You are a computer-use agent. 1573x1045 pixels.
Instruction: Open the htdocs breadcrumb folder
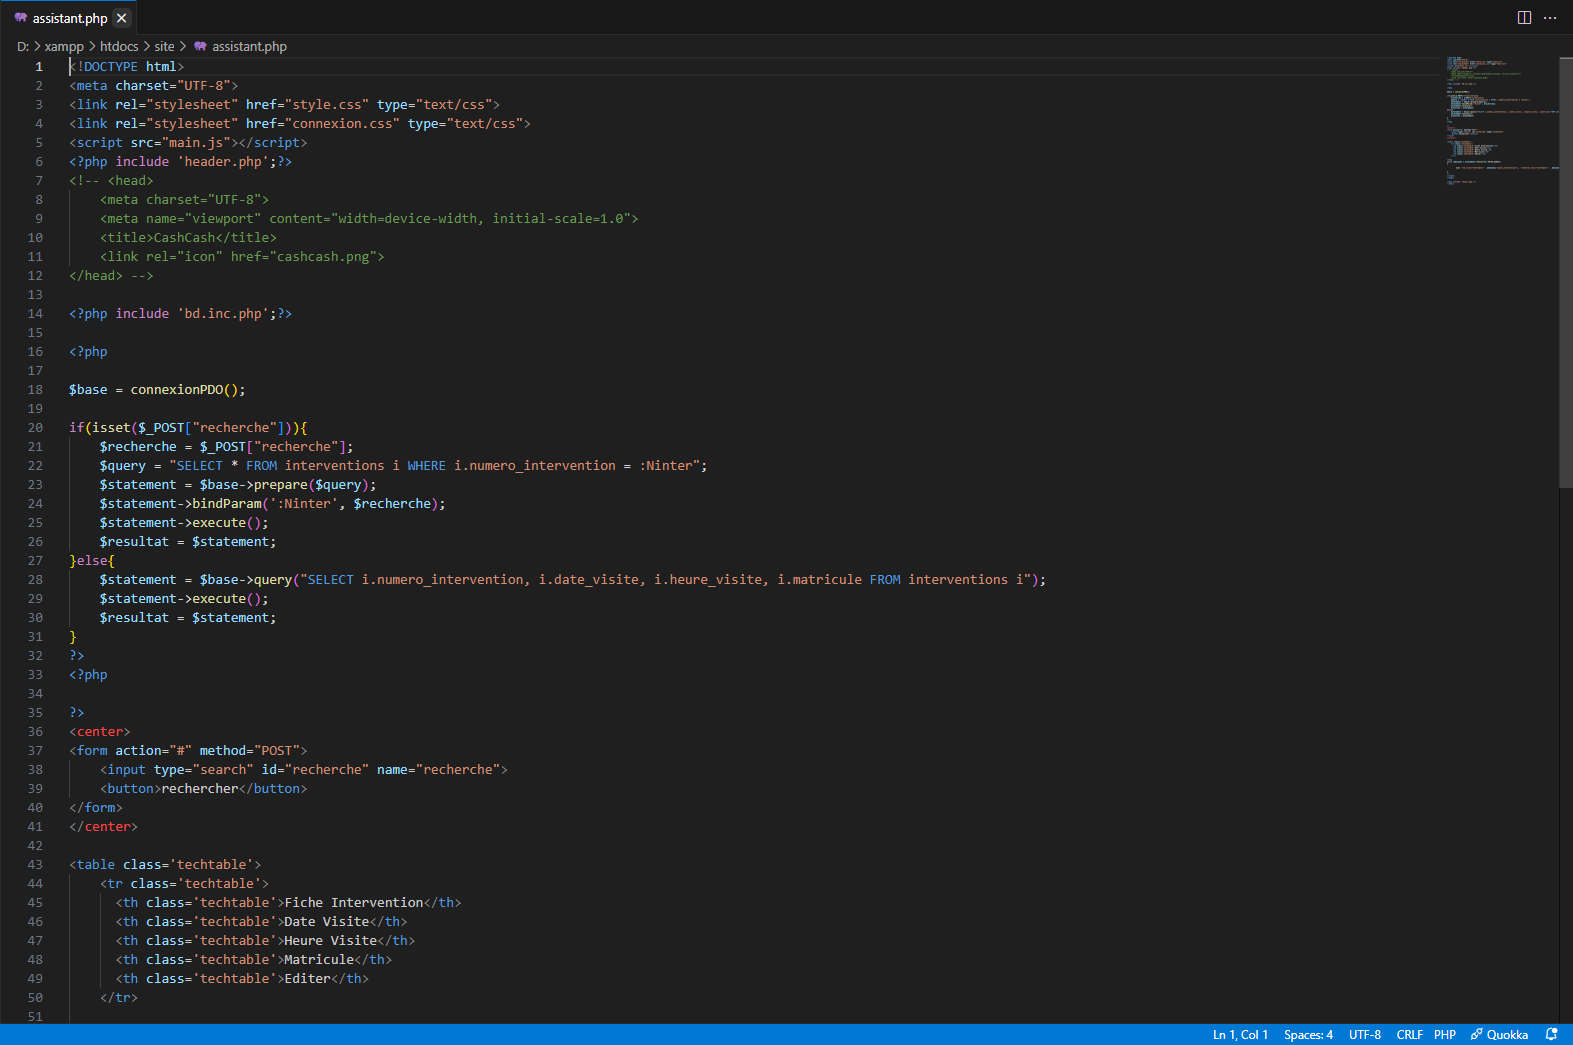pos(119,46)
